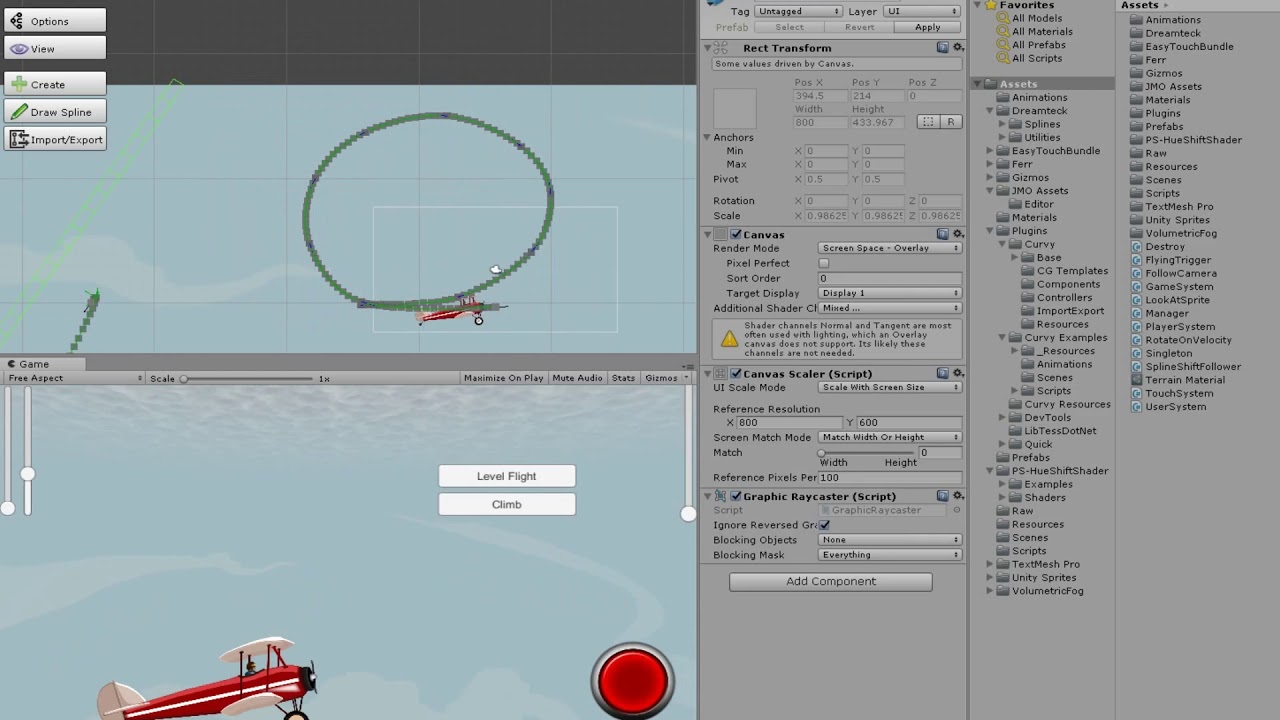Open Canvas Scaler gear settings menu
This screenshot has height=720, width=1280.
[958, 373]
